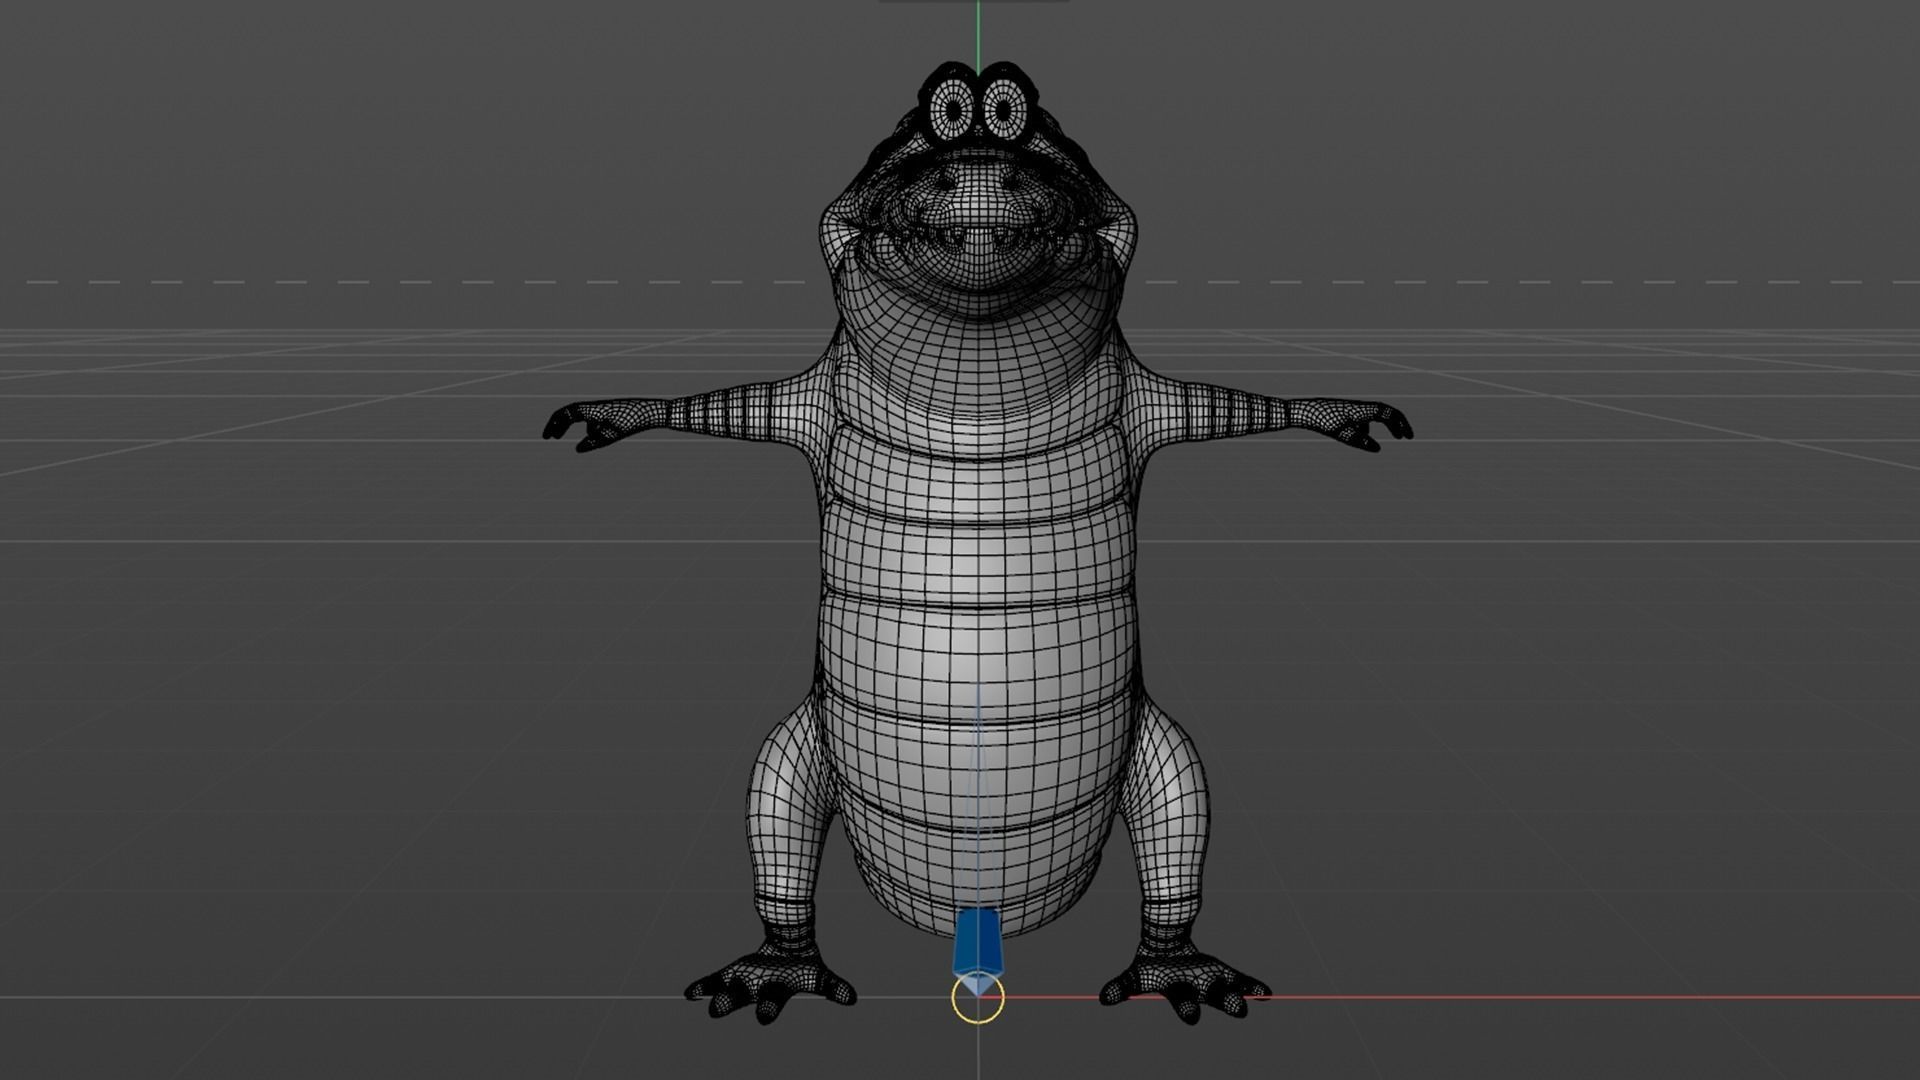Viewport: 1920px width, 1080px height.
Task: Click the crocodile's toothy mouth mesh
Action: tap(979, 238)
